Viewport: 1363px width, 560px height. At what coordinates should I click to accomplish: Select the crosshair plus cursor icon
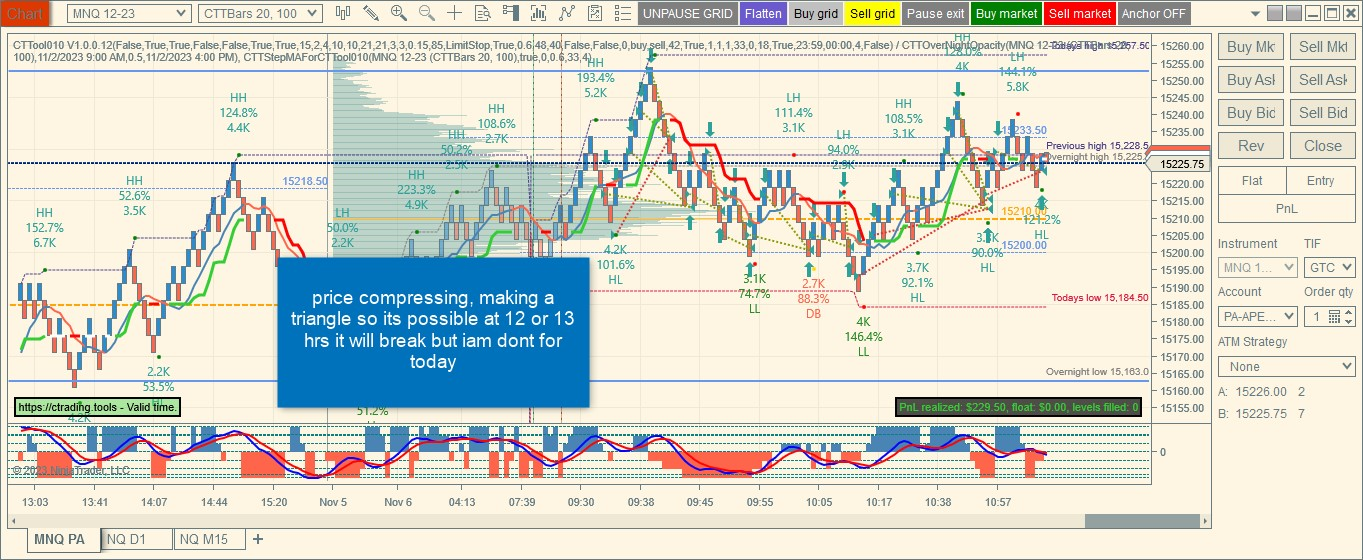[x=455, y=13]
